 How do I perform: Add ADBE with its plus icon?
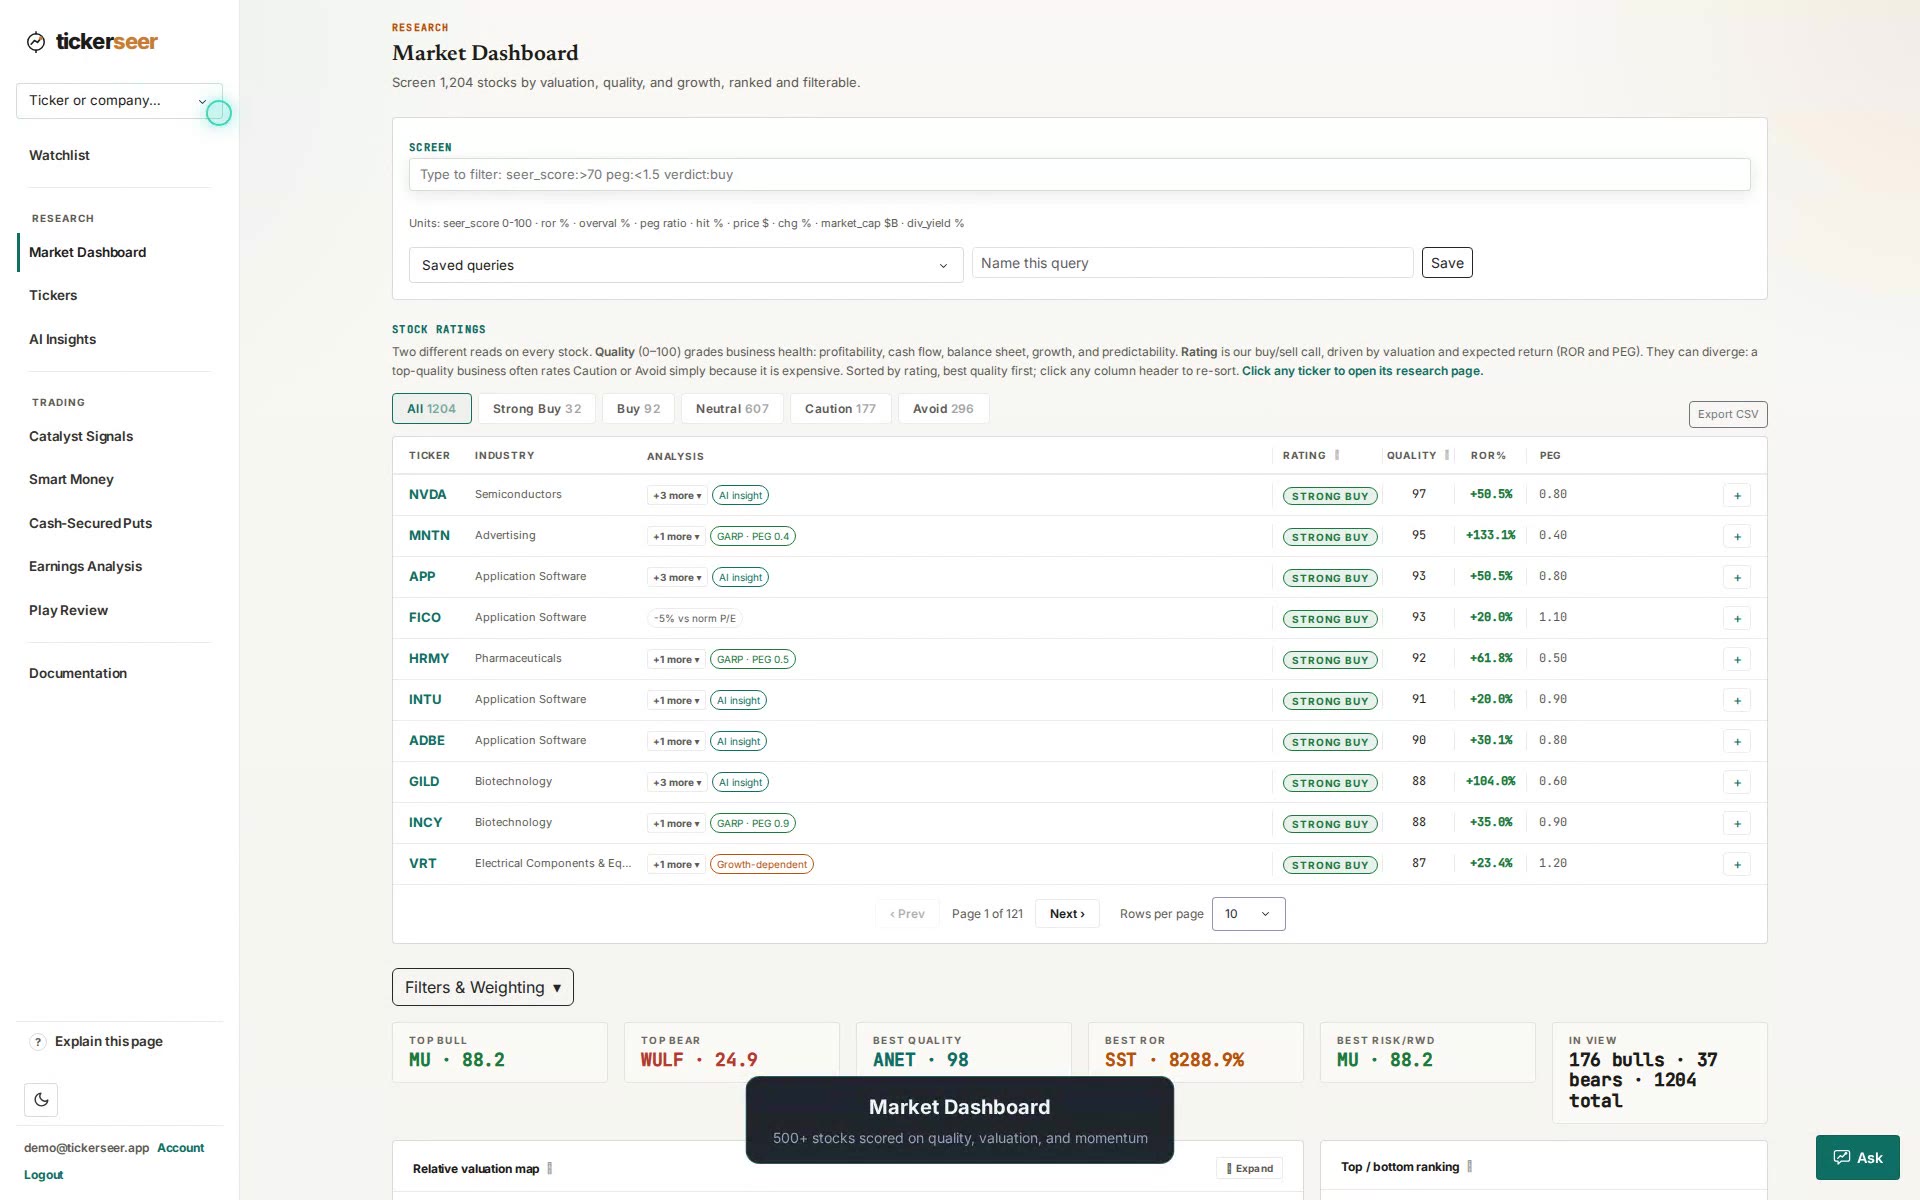pos(1737,742)
